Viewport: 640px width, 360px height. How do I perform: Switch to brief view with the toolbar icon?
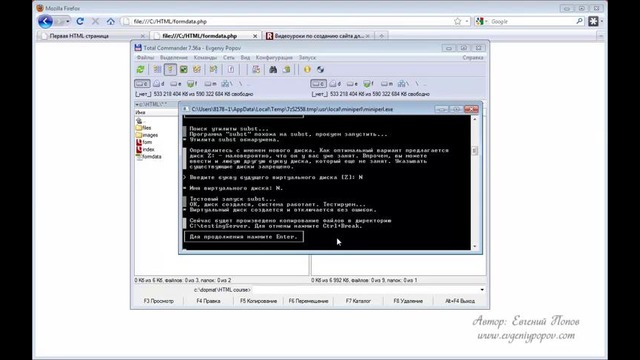click(157, 69)
